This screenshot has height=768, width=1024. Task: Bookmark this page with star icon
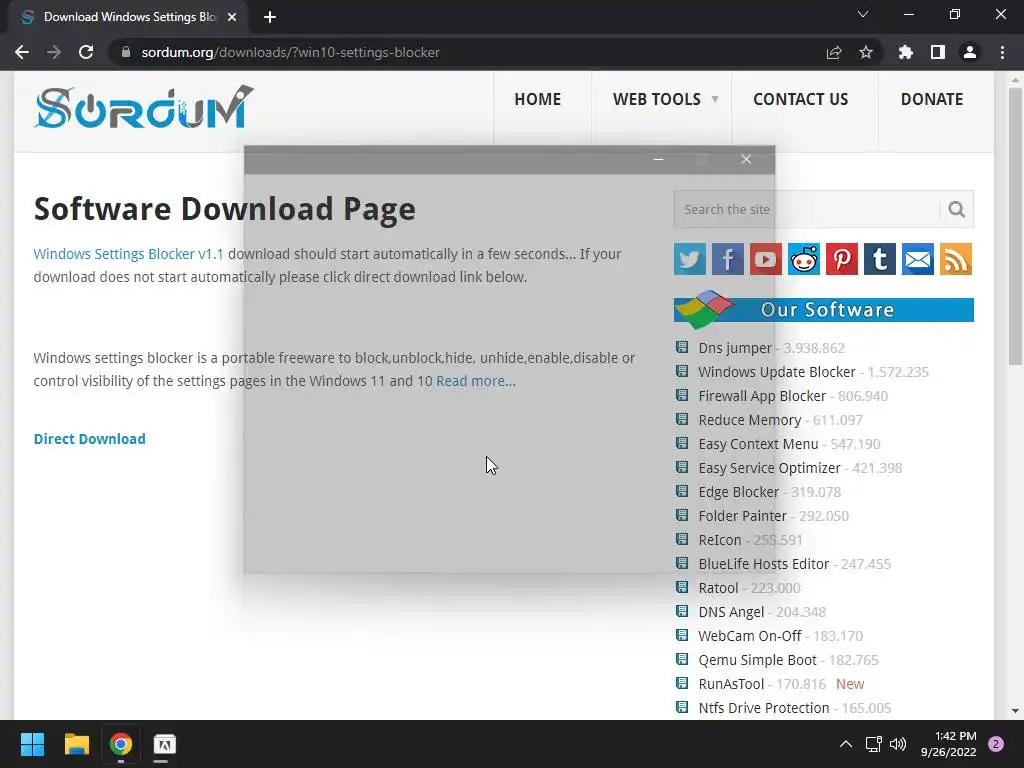click(x=866, y=52)
